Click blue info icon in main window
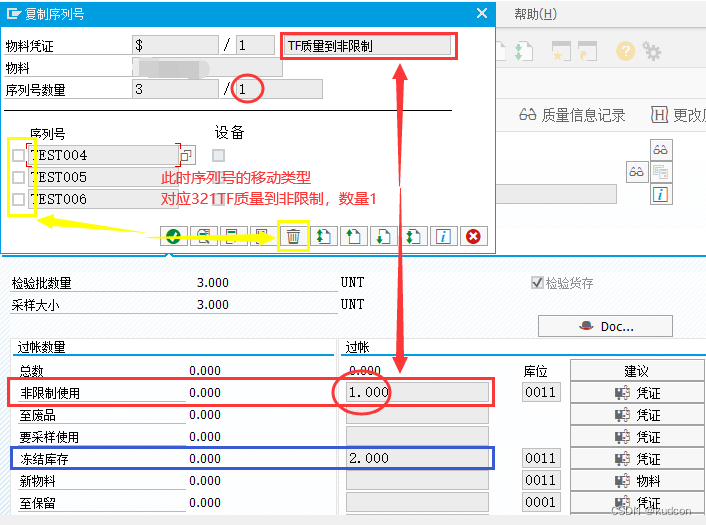Screen dimensions: 706x525 click(661, 195)
